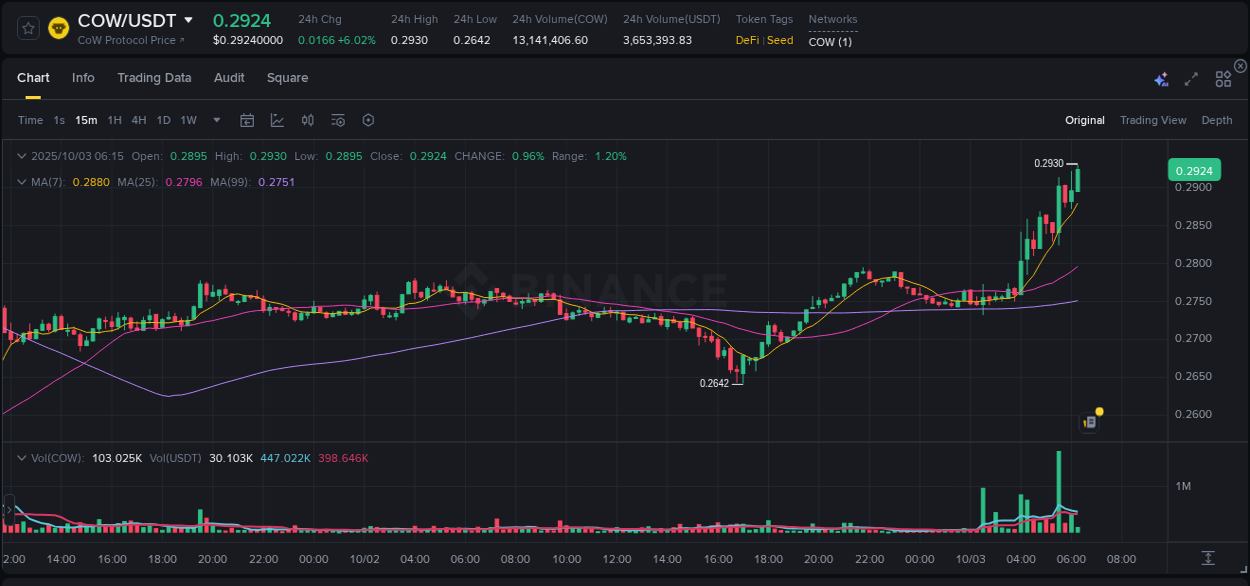1250x586 pixels.
Task: Switch to the Depth view
Action: 1217,120
